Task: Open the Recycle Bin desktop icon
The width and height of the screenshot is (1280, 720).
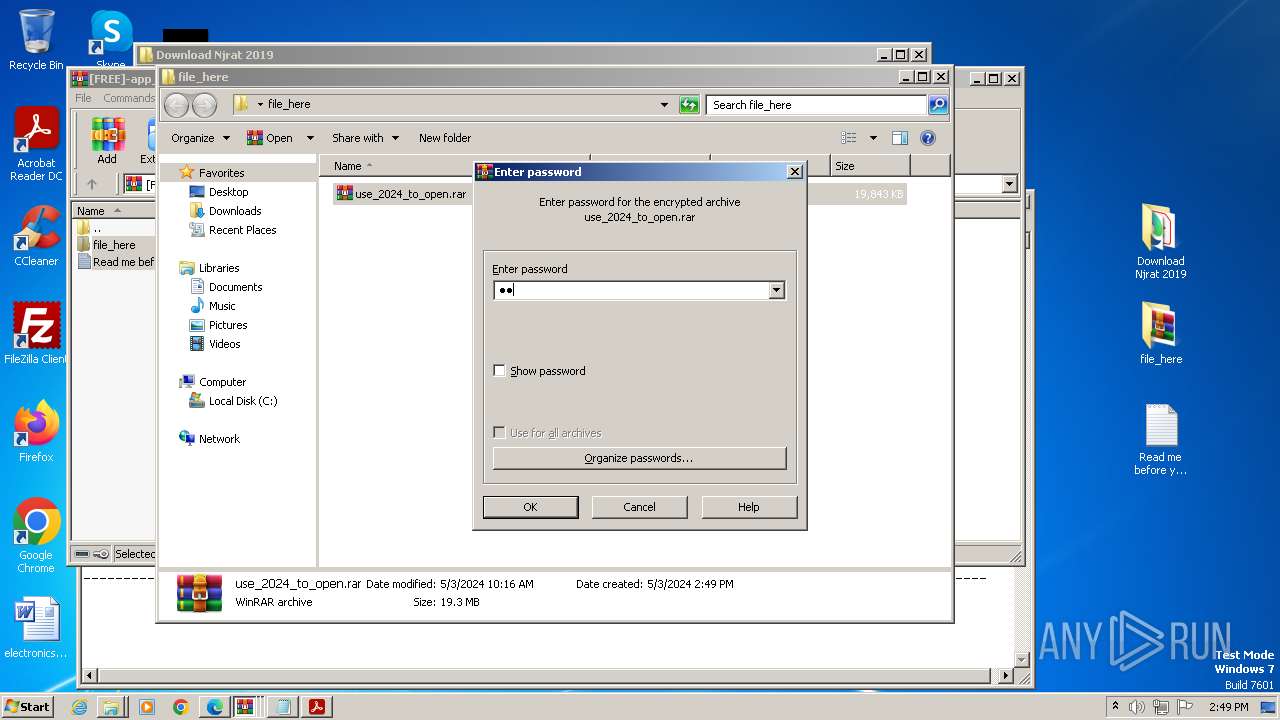Action: [x=36, y=40]
